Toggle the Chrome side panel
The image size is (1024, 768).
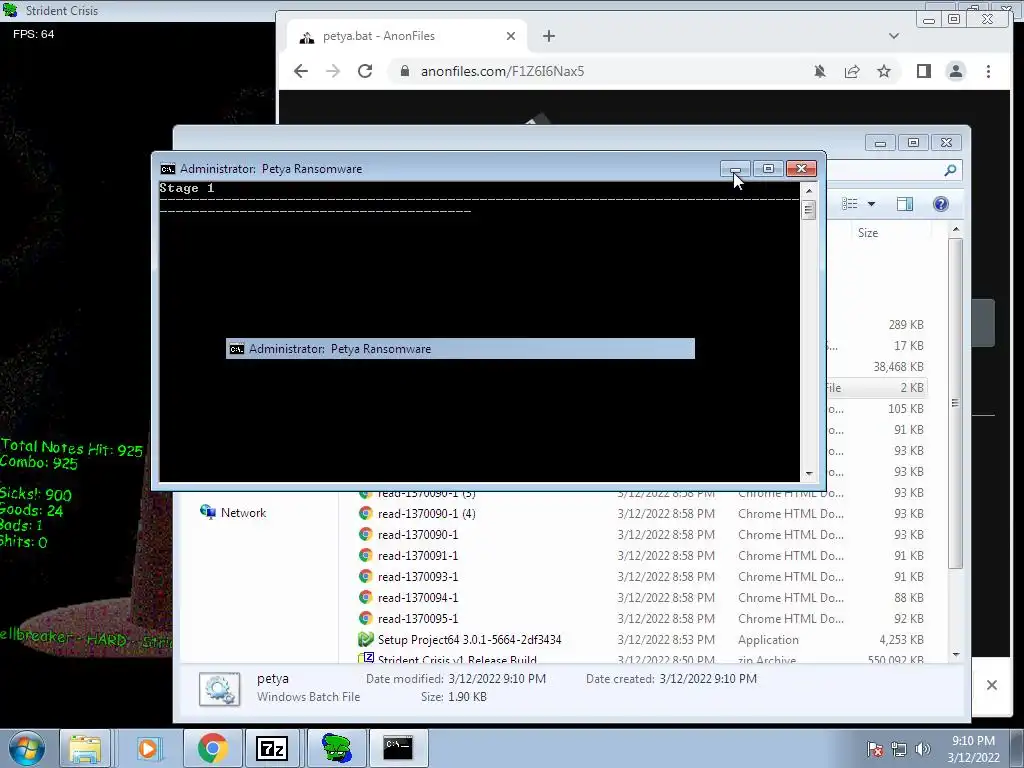(x=923, y=71)
